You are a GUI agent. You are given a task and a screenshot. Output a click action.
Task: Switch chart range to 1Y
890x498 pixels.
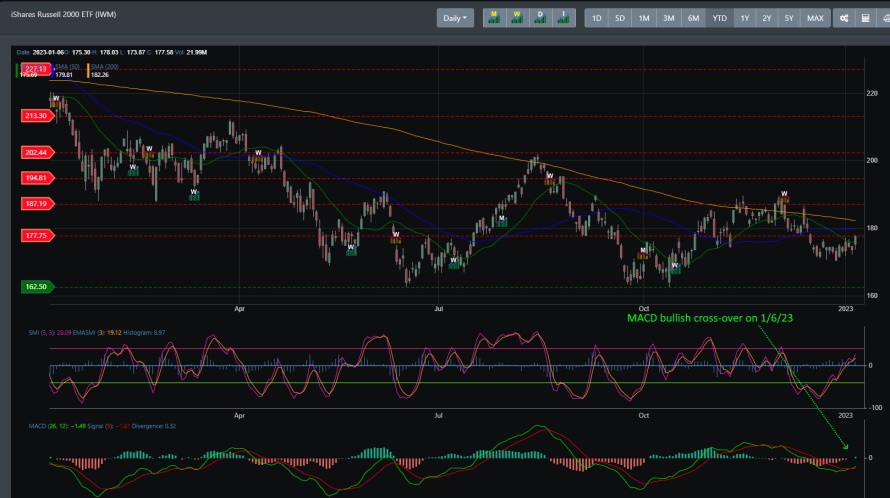745,18
